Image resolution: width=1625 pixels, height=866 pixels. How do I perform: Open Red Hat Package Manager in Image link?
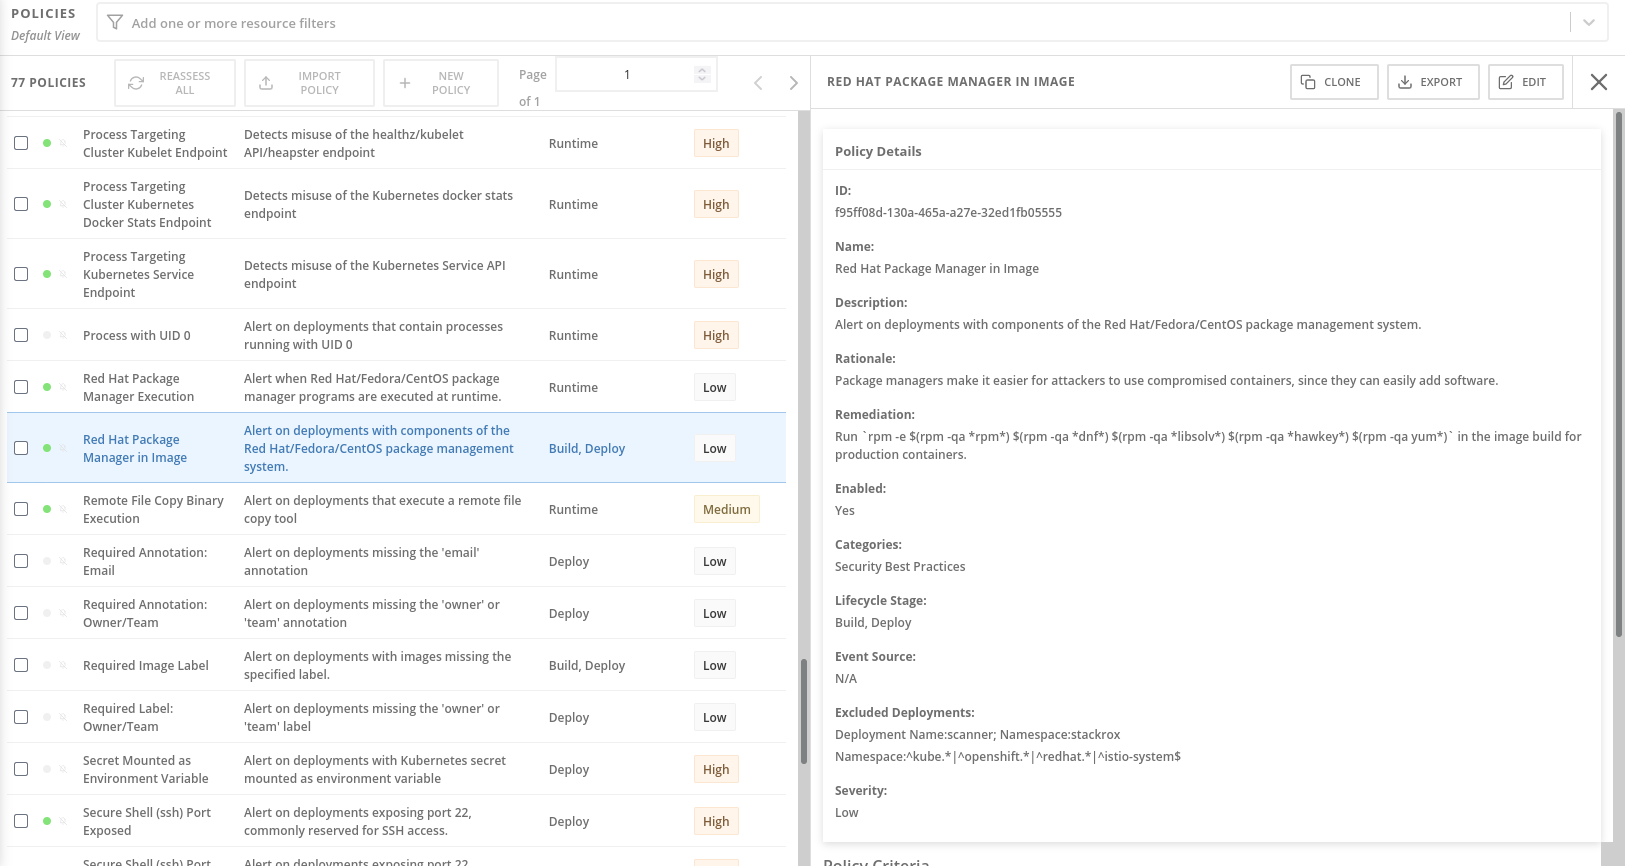click(x=135, y=448)
